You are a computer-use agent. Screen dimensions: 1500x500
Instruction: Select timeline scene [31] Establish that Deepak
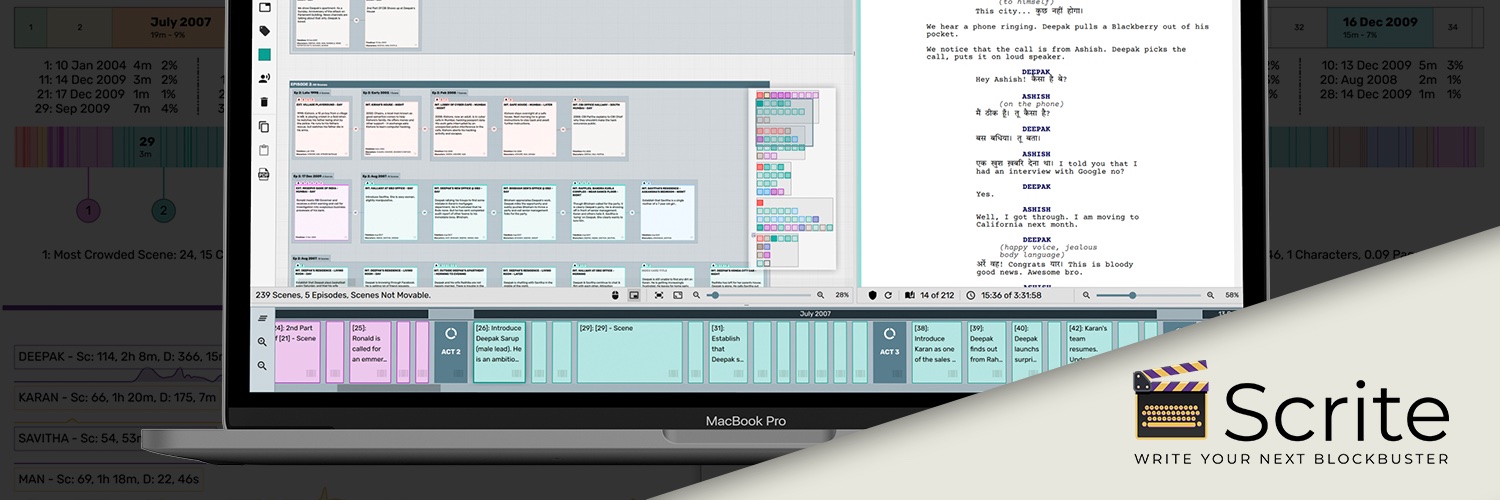click(728, 352)
